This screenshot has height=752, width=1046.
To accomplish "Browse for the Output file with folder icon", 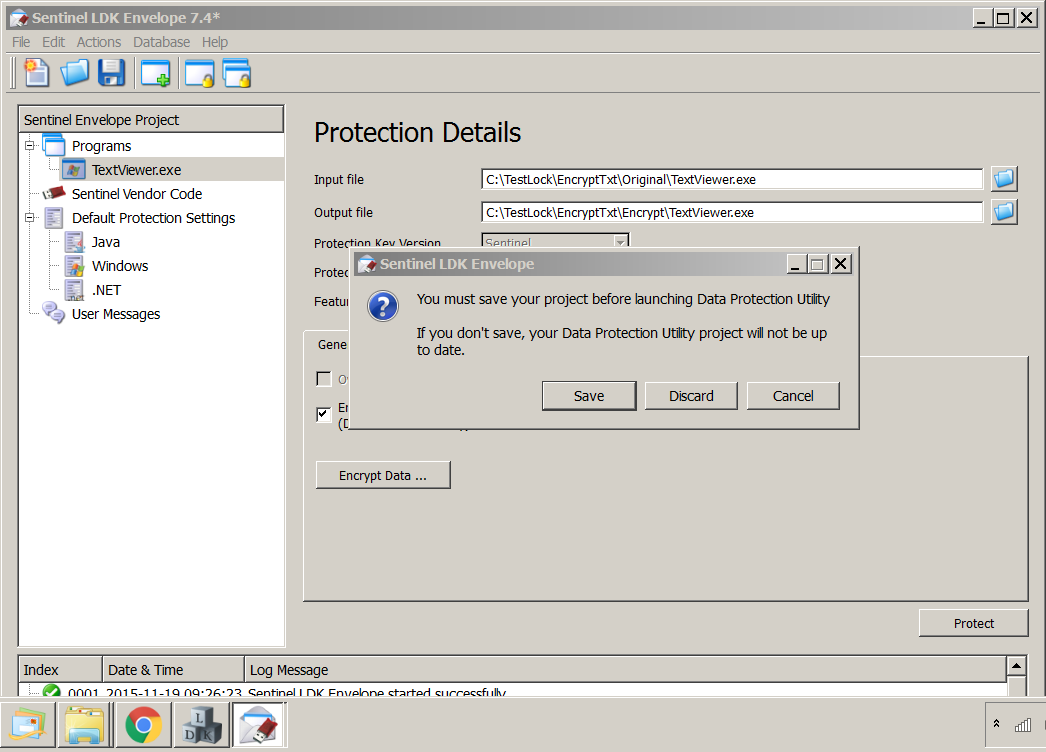I will point(1004,211).
